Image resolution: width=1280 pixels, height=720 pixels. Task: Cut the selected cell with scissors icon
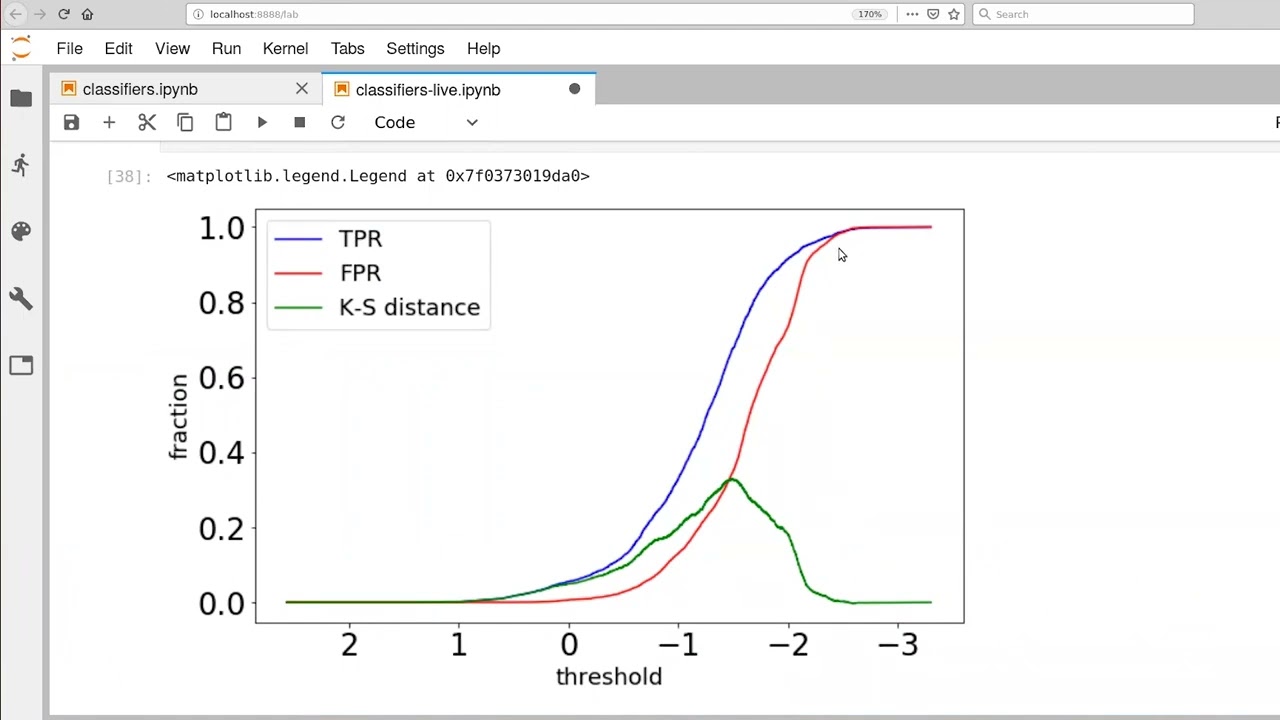pos(147,122)
